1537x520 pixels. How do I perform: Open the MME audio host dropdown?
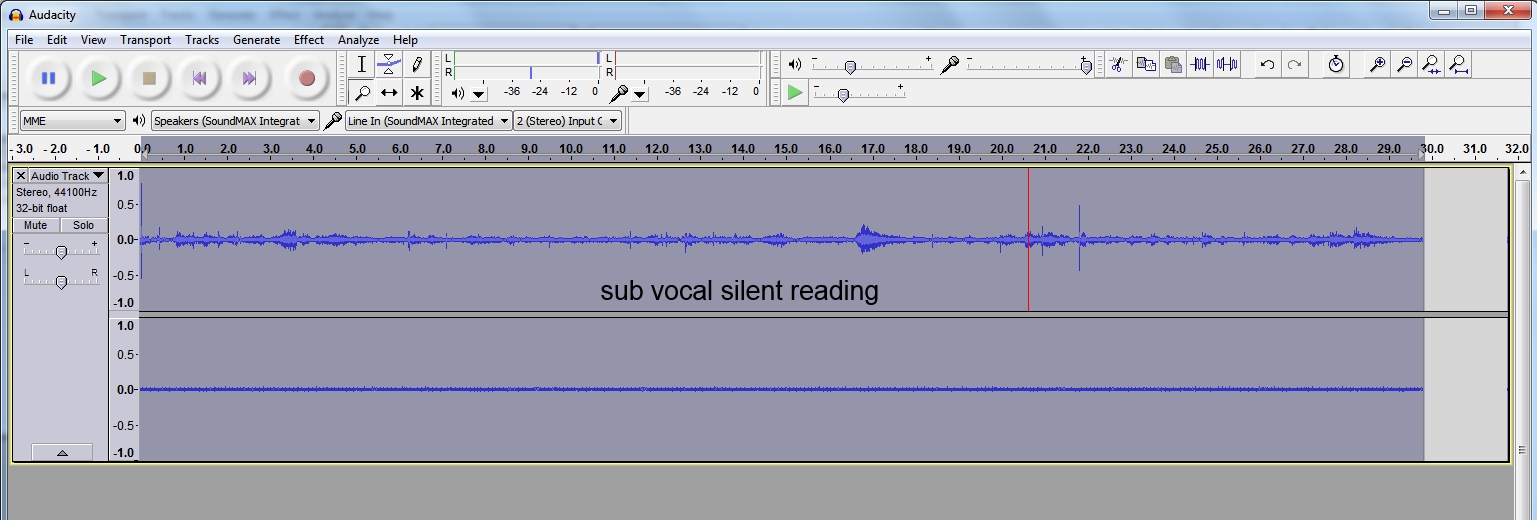pyautogui.click(x=72, y=121)
